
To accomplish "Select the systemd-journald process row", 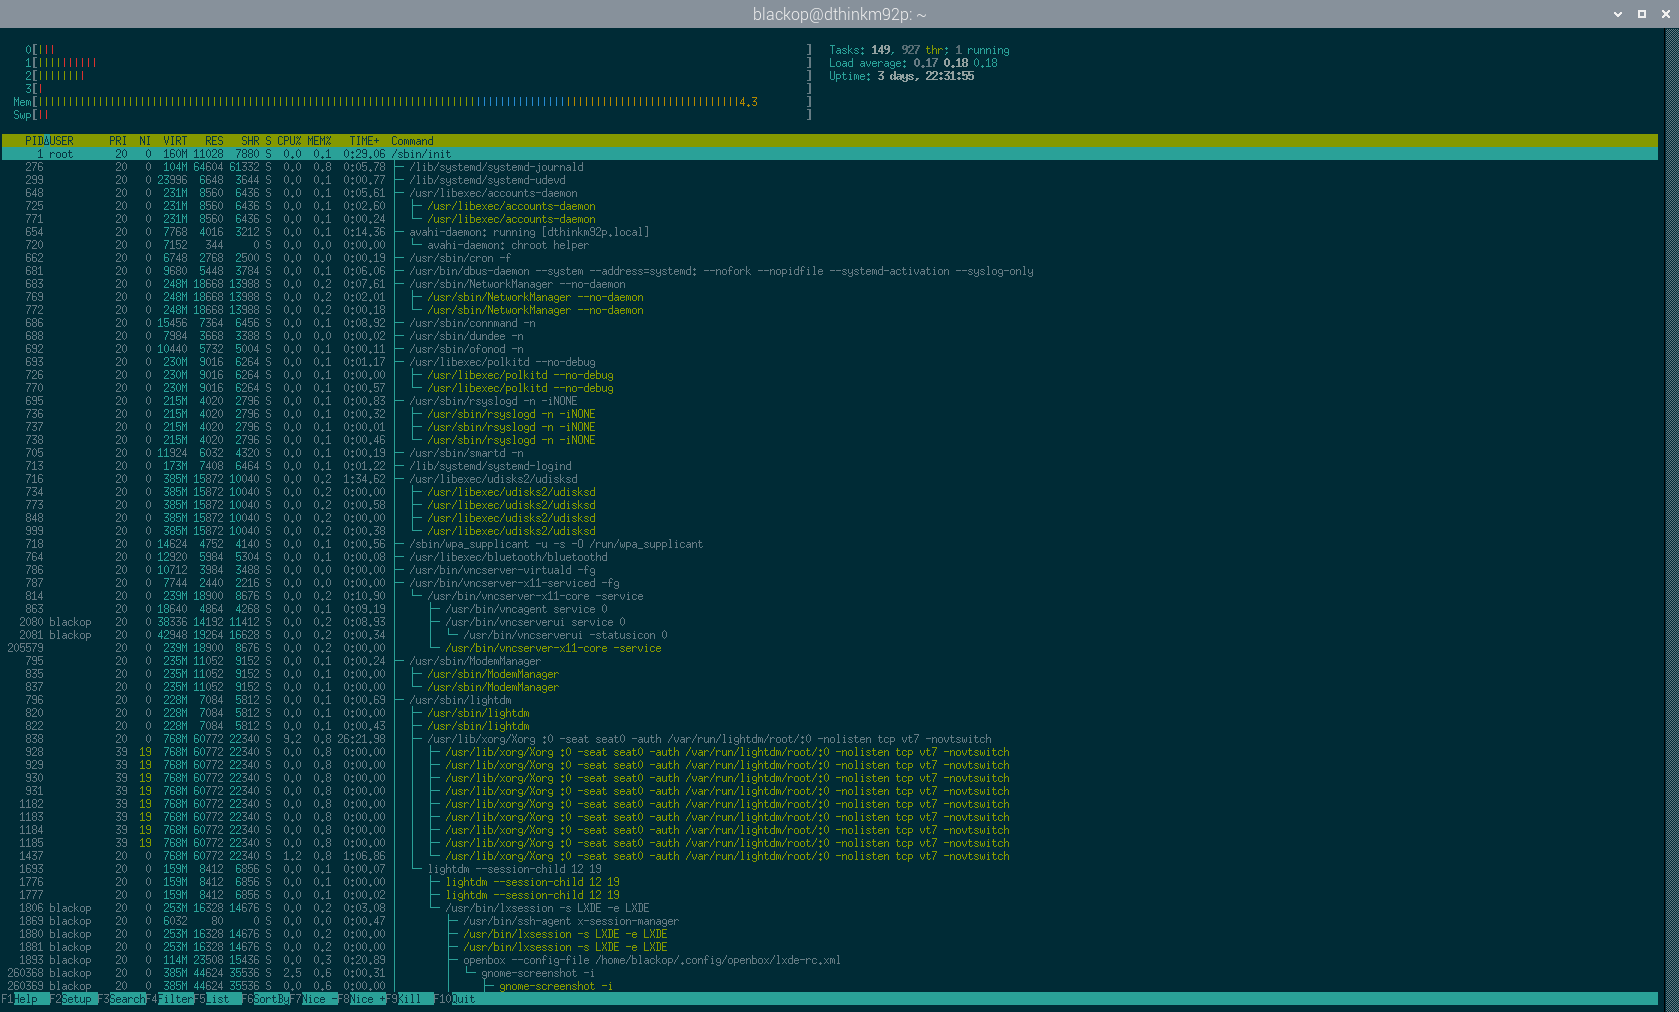I will (830, 167).
